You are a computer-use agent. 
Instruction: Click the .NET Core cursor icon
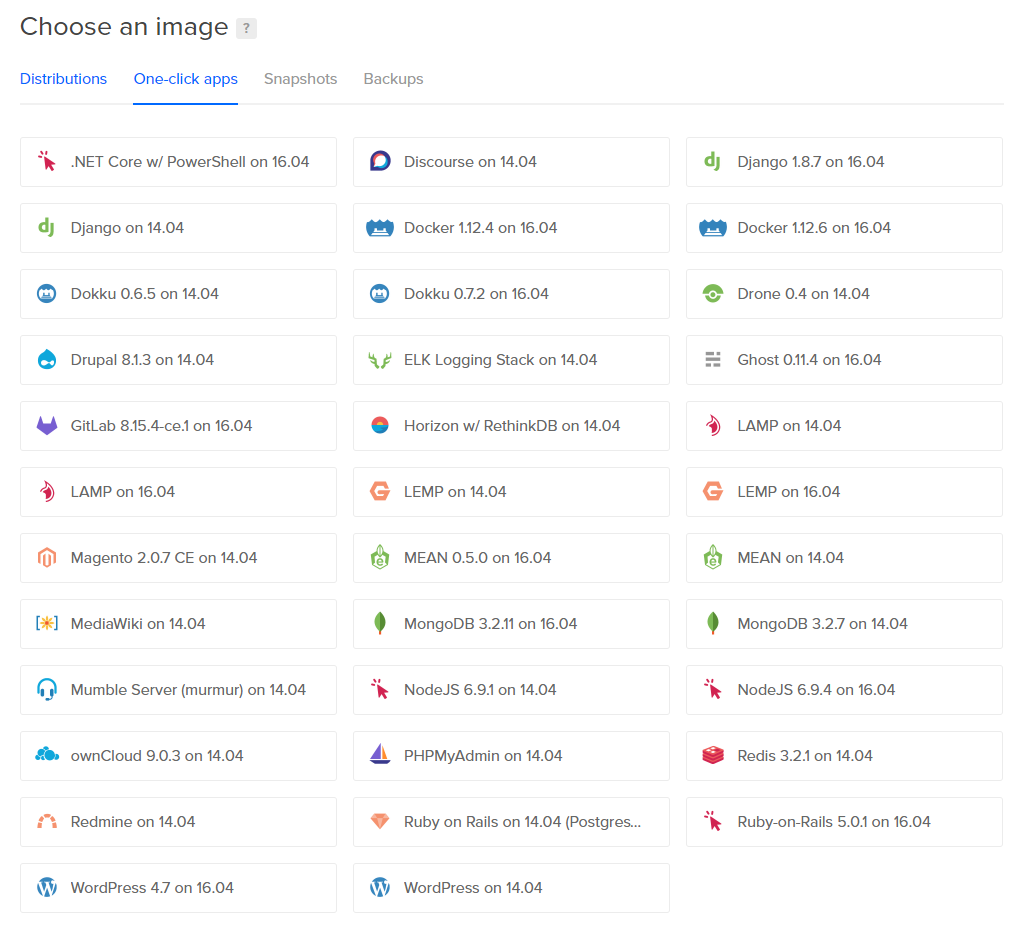(46, 161)
